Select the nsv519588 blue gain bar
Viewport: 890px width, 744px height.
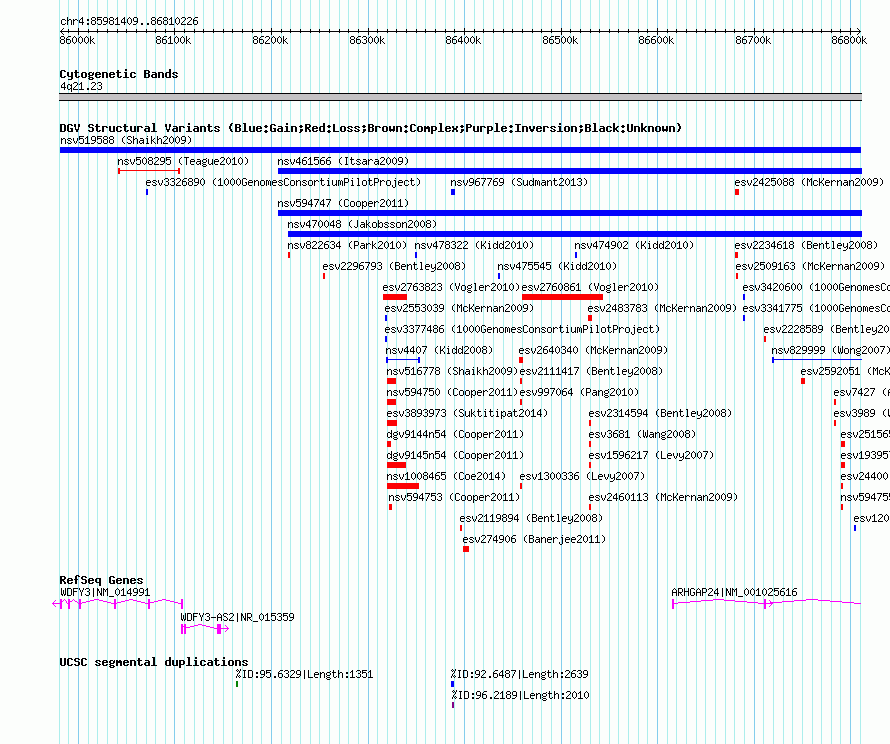click(x=460, y=150)
